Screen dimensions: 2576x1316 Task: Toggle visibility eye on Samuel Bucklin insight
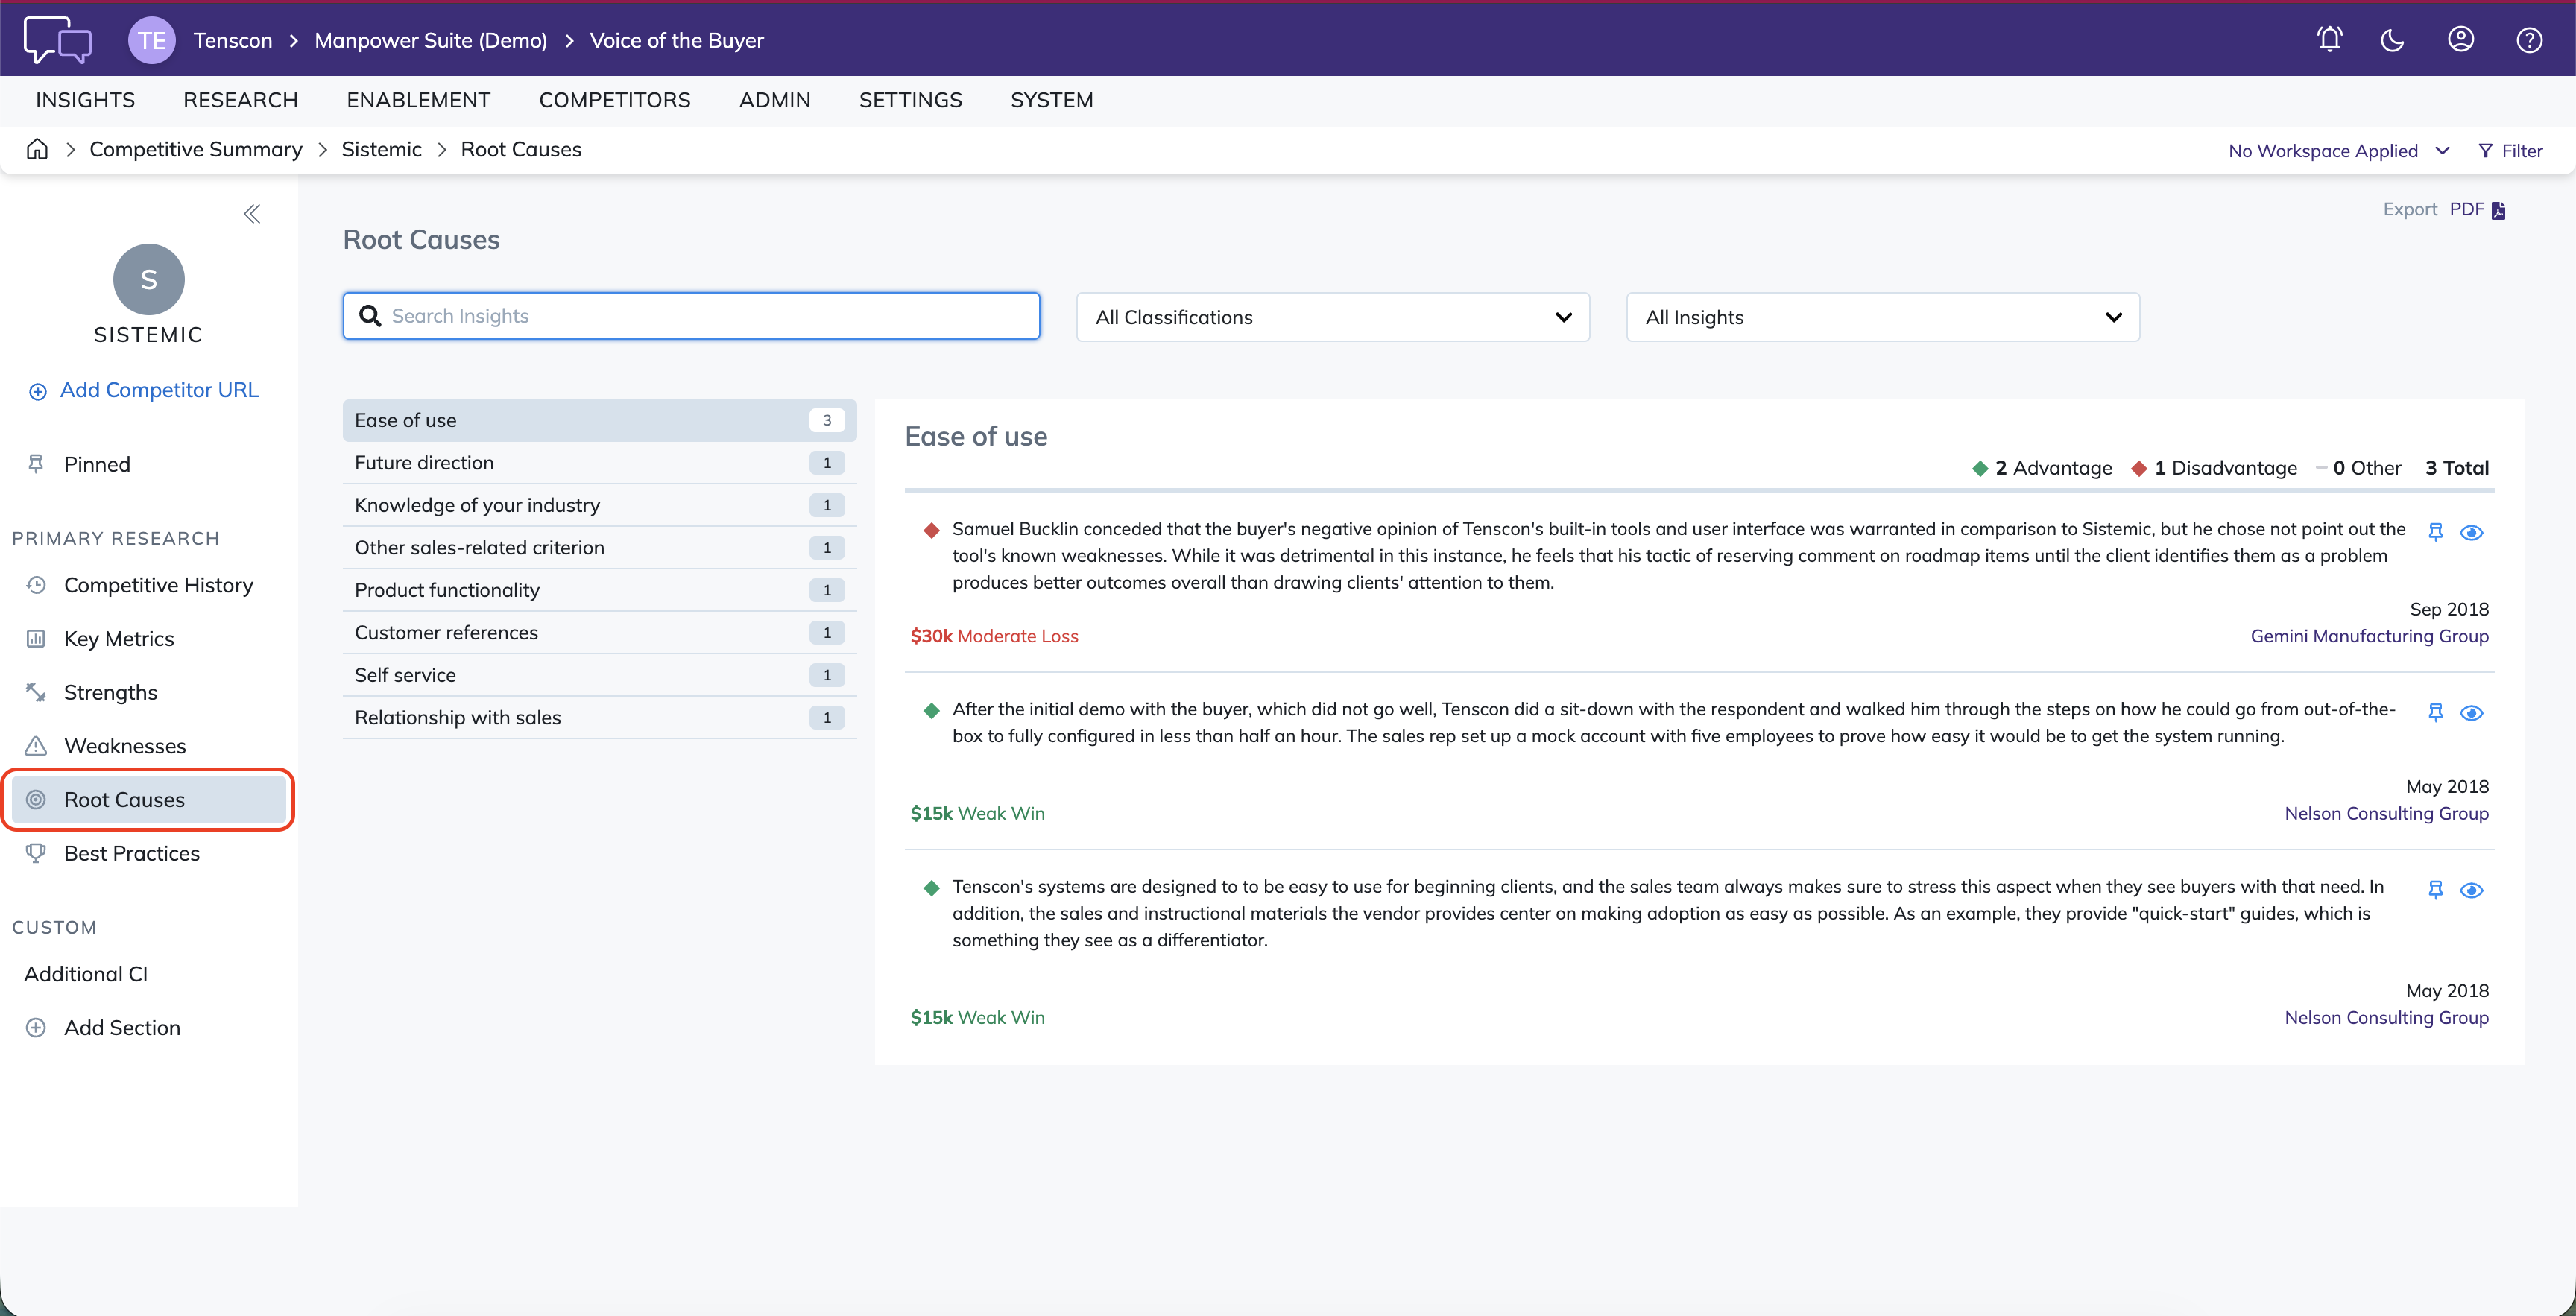[x=2471, y=532]
